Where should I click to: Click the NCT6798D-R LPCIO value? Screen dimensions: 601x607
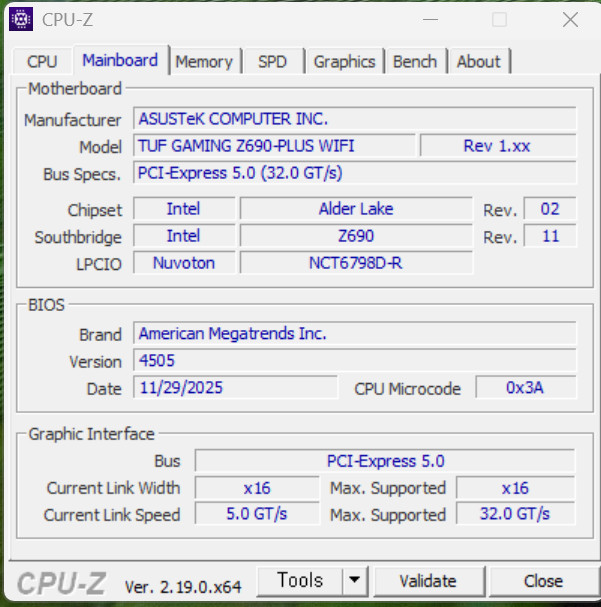click(x=356, y=263)
